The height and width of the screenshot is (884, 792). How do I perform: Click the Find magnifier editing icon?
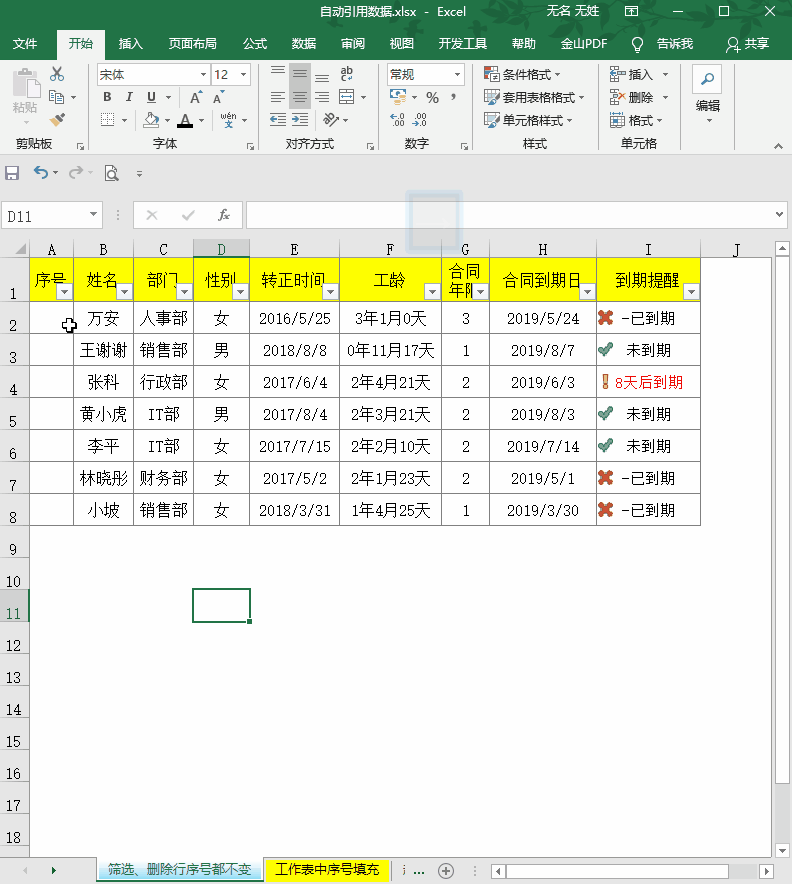click(x=707, y=79)
